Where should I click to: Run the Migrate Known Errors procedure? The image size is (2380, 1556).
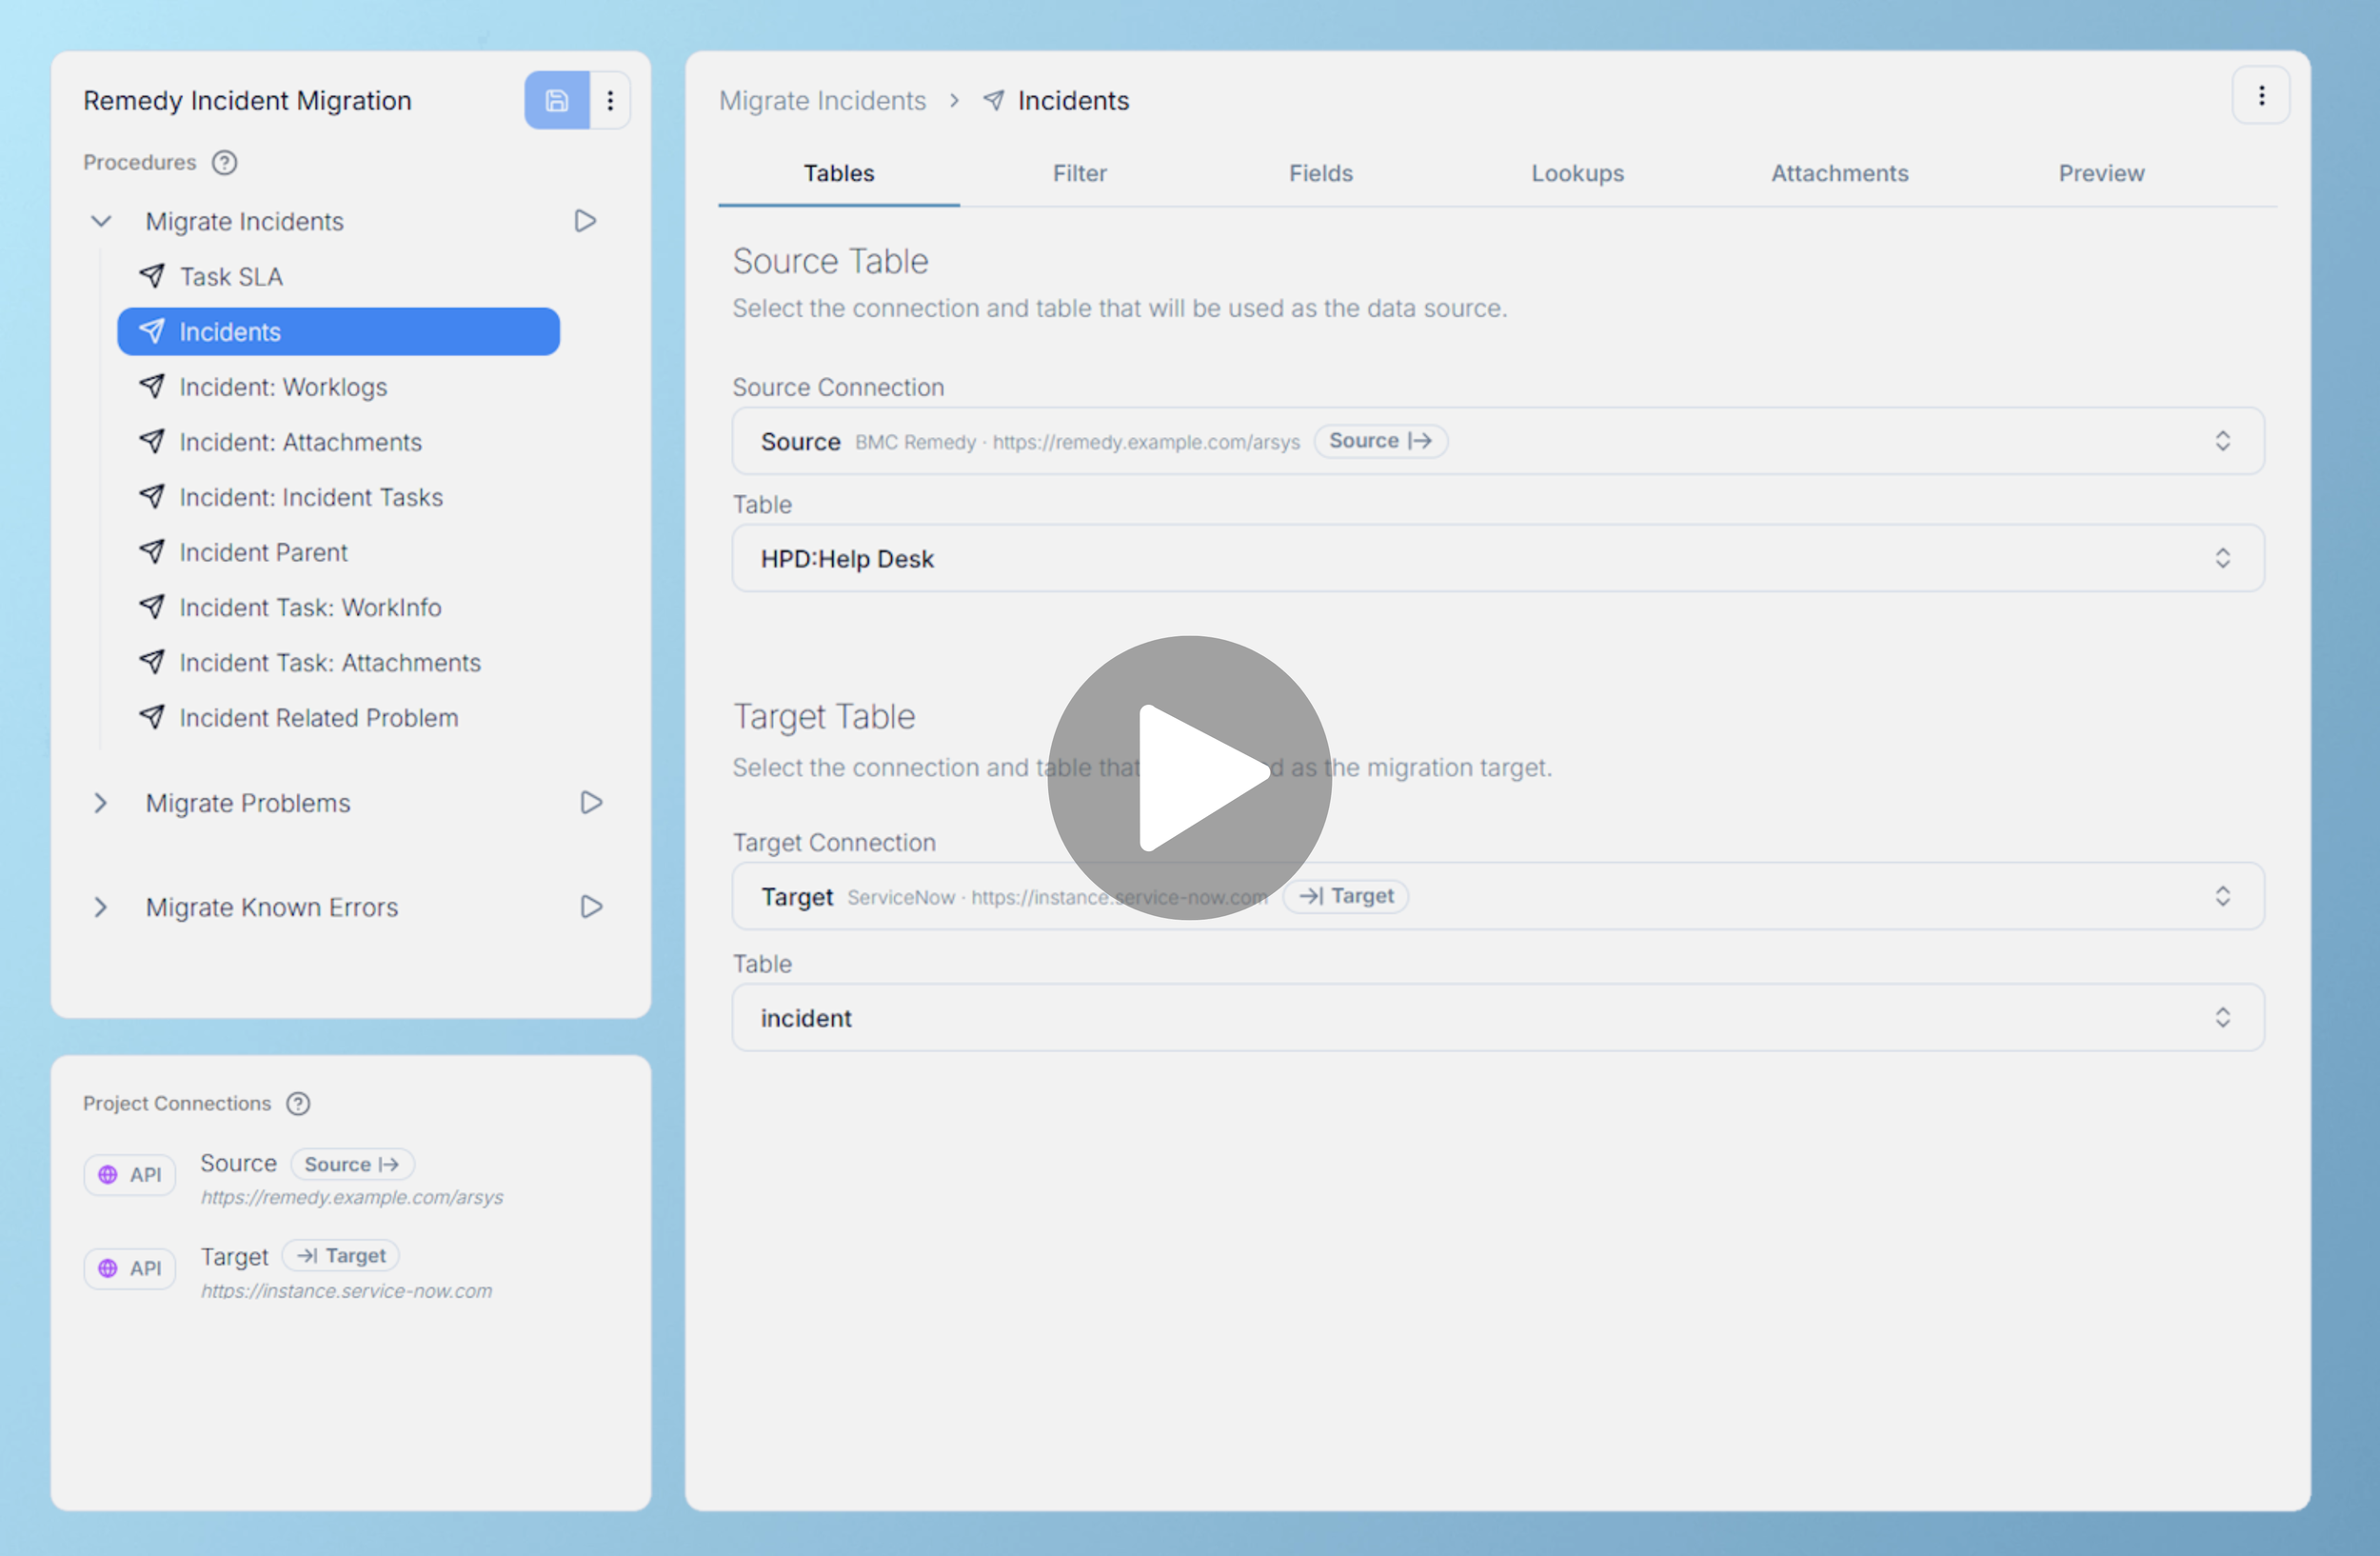(x=591, y=907)
